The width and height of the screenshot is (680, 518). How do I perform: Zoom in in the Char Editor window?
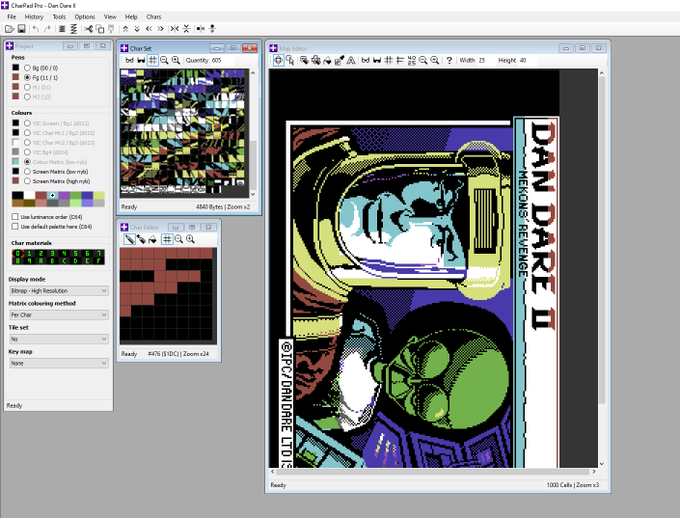(190, 239)
